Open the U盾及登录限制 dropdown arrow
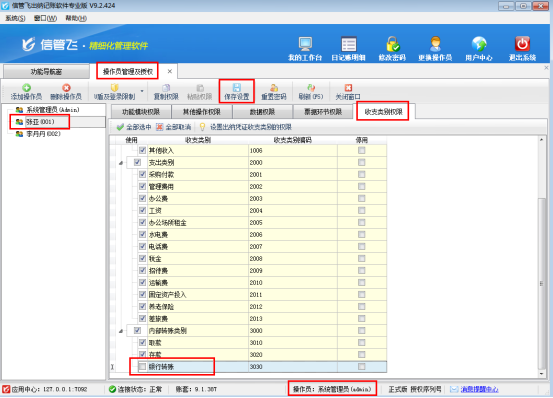Viewport: 553px width, 398px height. point(142,91)
